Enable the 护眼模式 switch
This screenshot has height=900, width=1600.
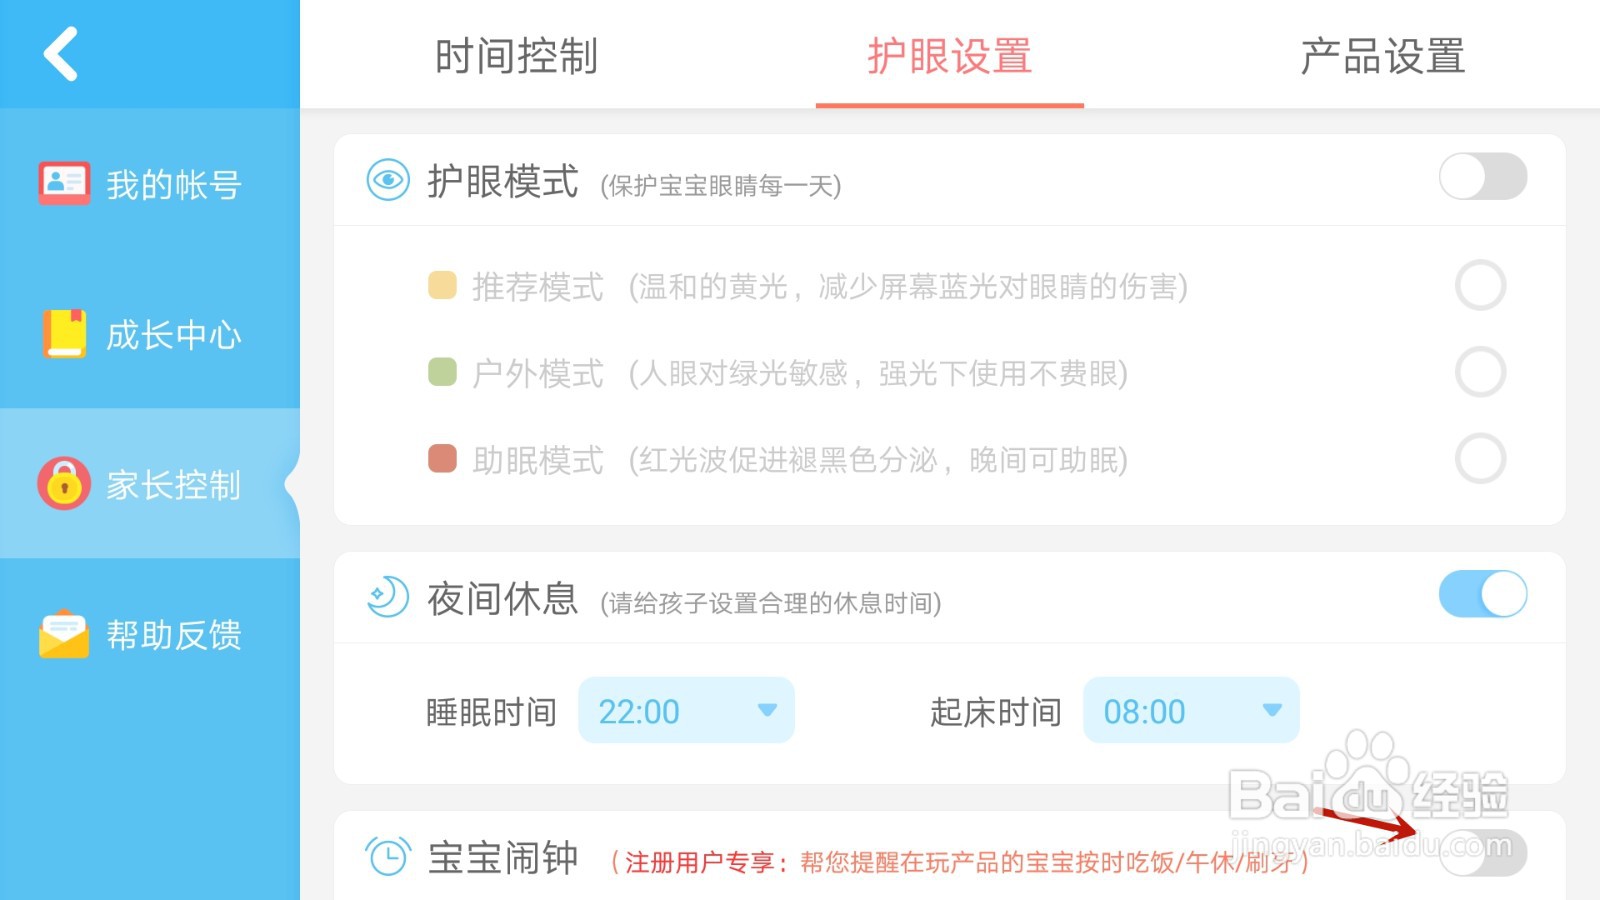tap(1481, 178)
